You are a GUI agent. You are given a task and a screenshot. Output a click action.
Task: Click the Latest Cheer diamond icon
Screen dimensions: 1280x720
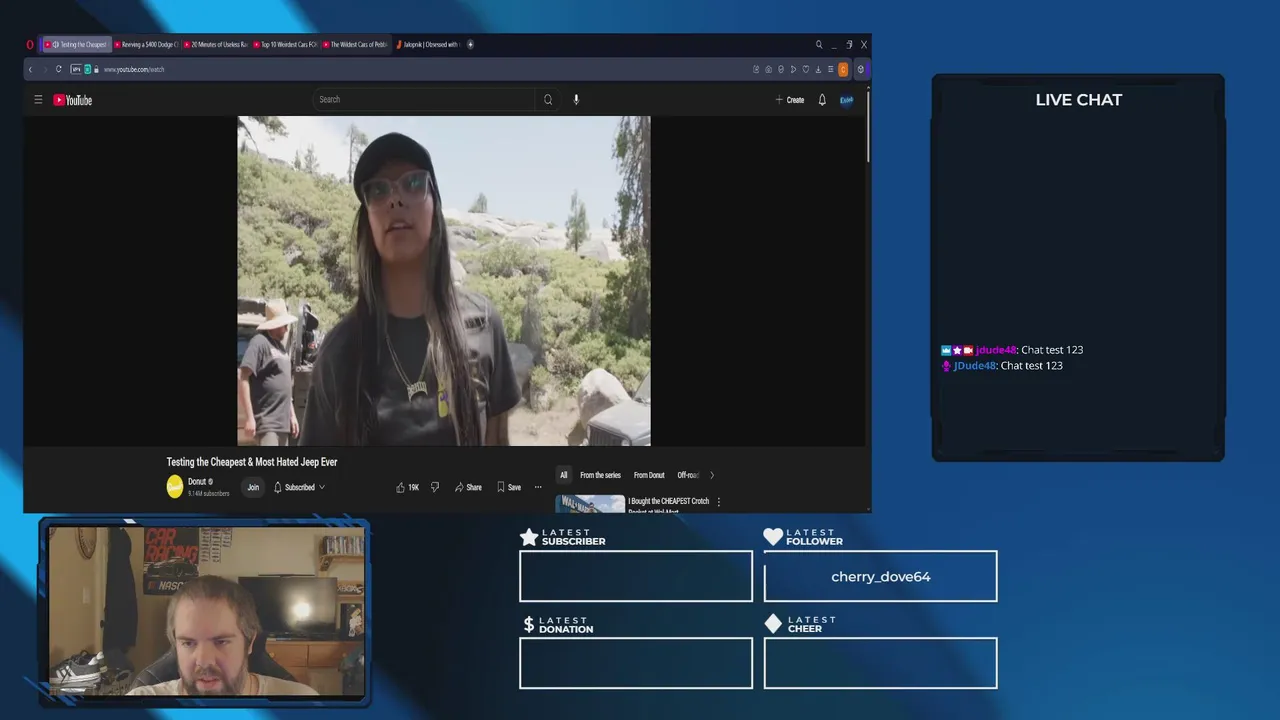point(773,624)
